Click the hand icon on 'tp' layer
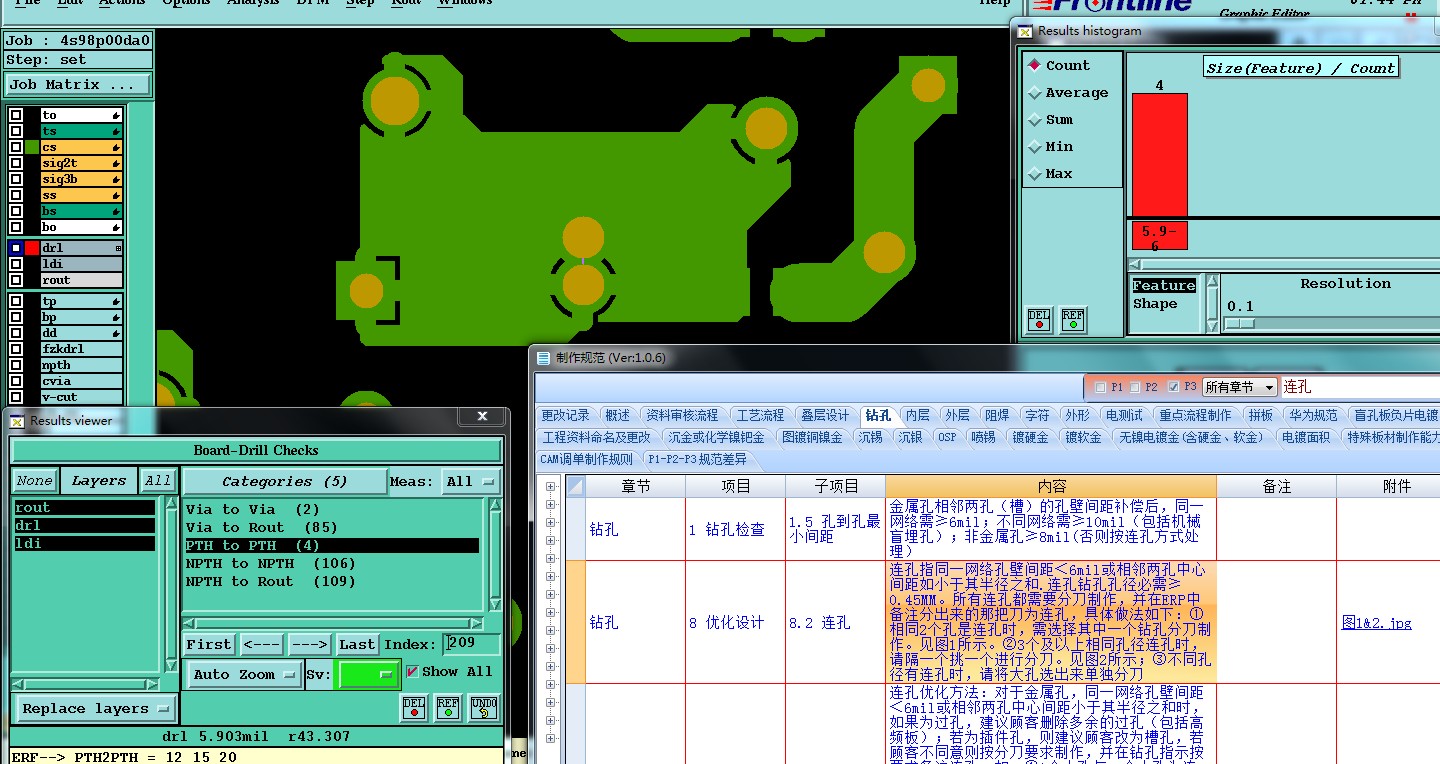The height and width of the screenshot is (764, 1440). coord(116,302)
